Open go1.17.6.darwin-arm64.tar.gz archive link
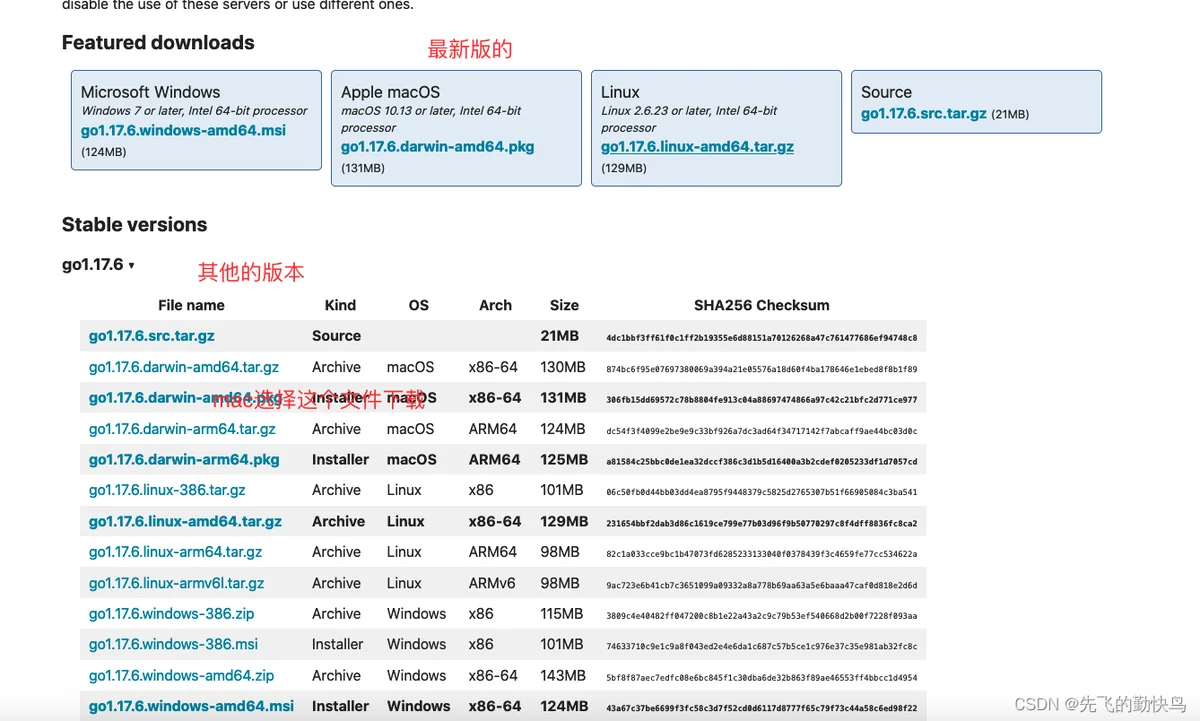Image resolution: width=1200 pixels, height=721 pixels. pos(182,429)
